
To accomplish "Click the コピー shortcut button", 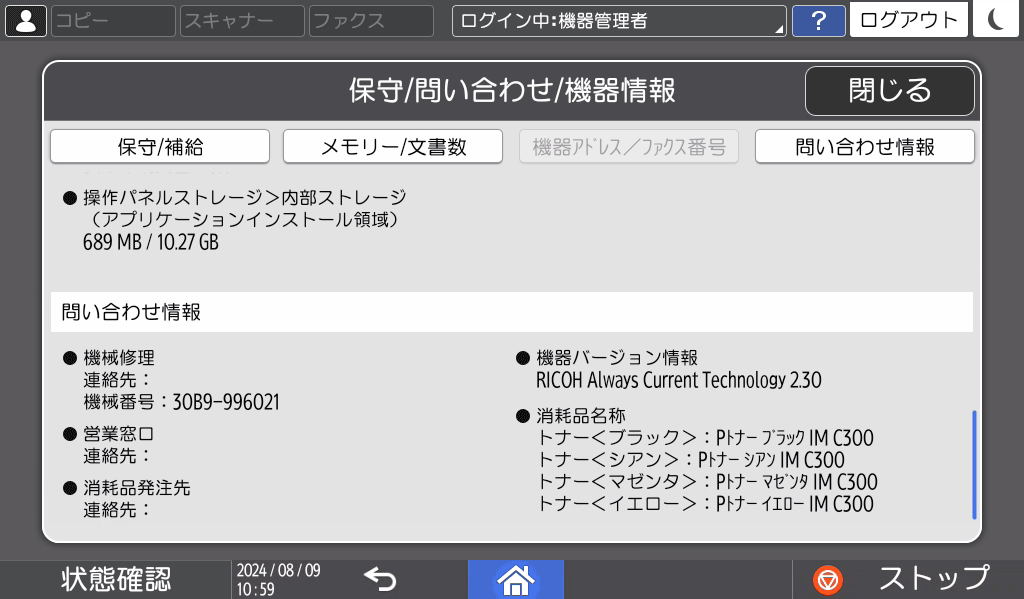I will 112,21.
